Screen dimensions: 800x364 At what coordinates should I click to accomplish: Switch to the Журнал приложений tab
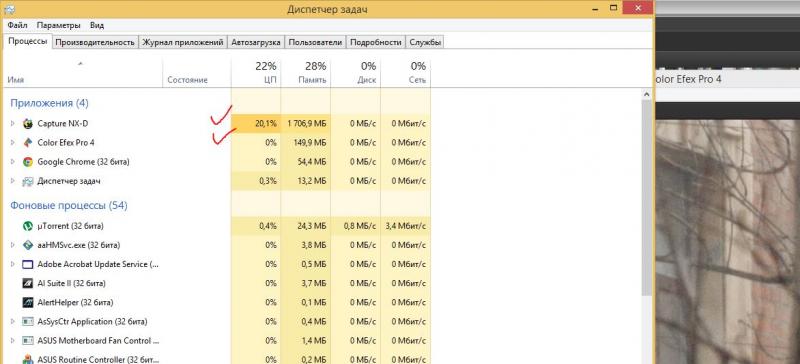(183, 42)
